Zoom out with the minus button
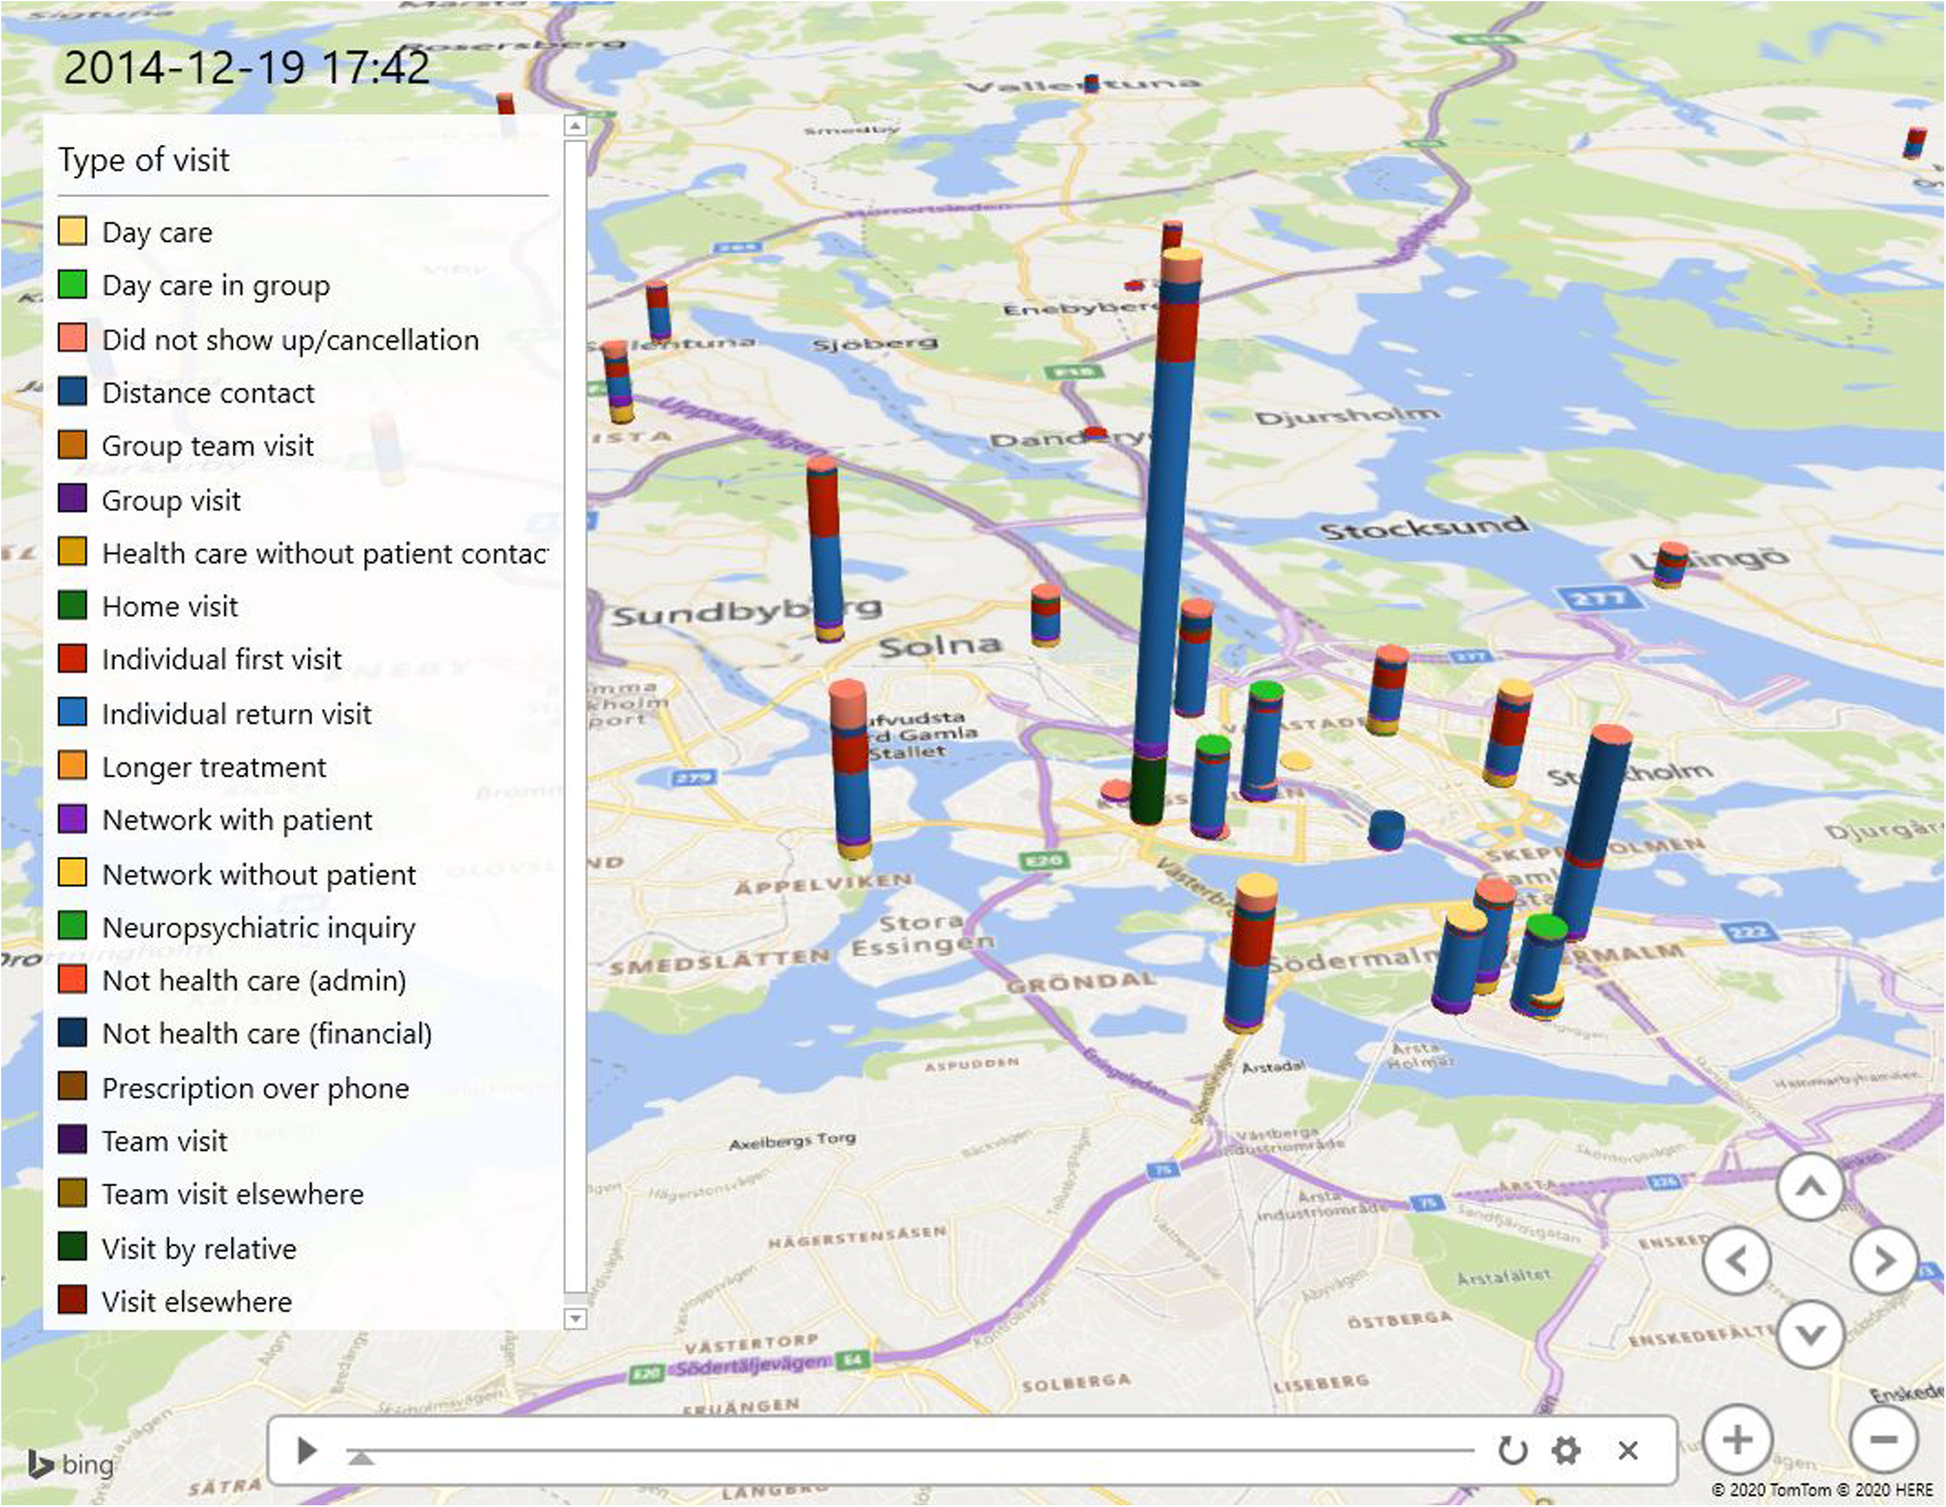The height and width of the screenshot is (1507, 1946). click(1884, 1440)
